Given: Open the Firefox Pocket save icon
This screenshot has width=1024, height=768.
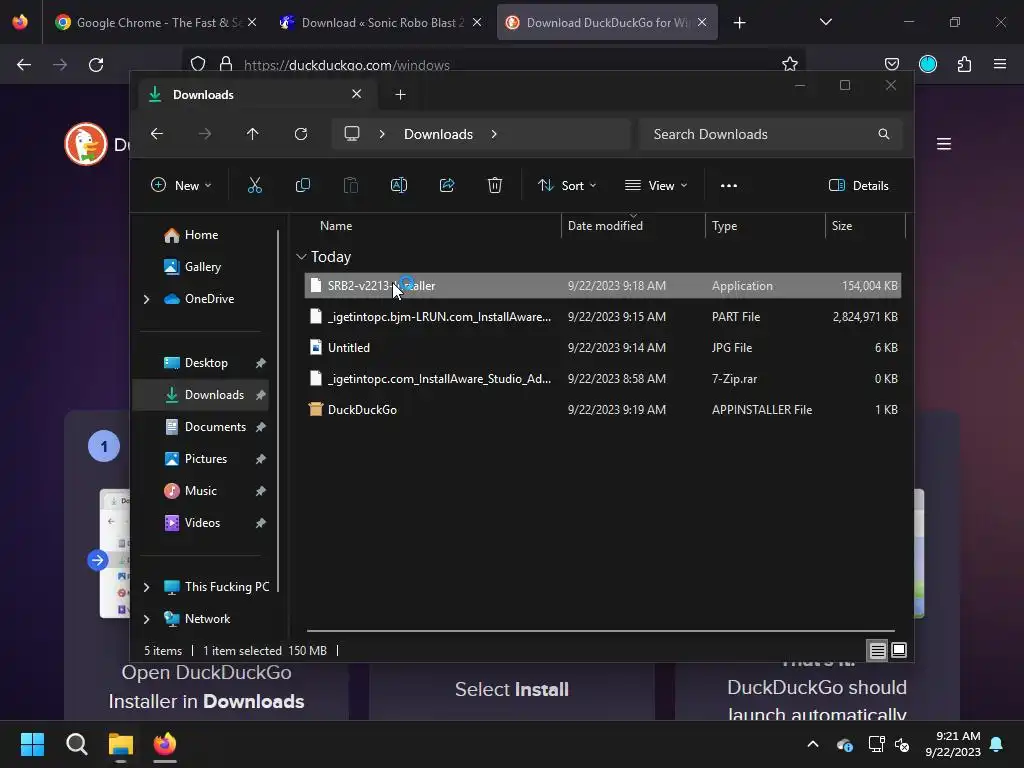Looking at the screenshot, I should 891,64.
